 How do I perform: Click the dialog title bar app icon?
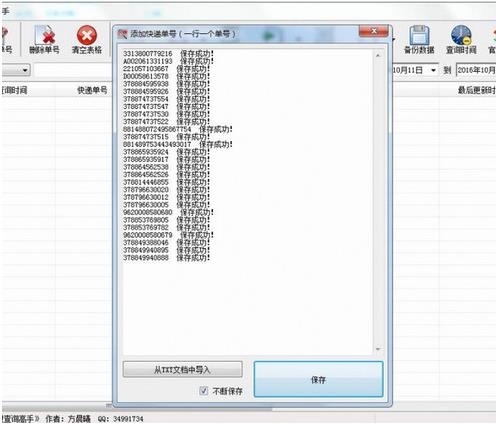pyautogui.click(x=122, y=34)
